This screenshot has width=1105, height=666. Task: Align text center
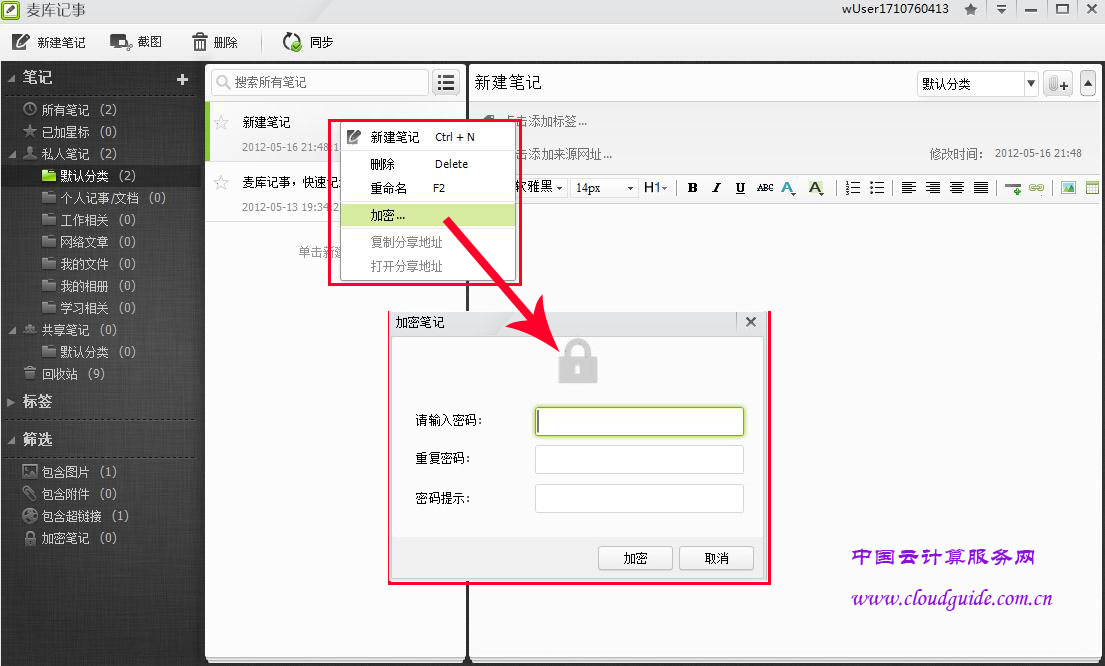pos(957,187)
